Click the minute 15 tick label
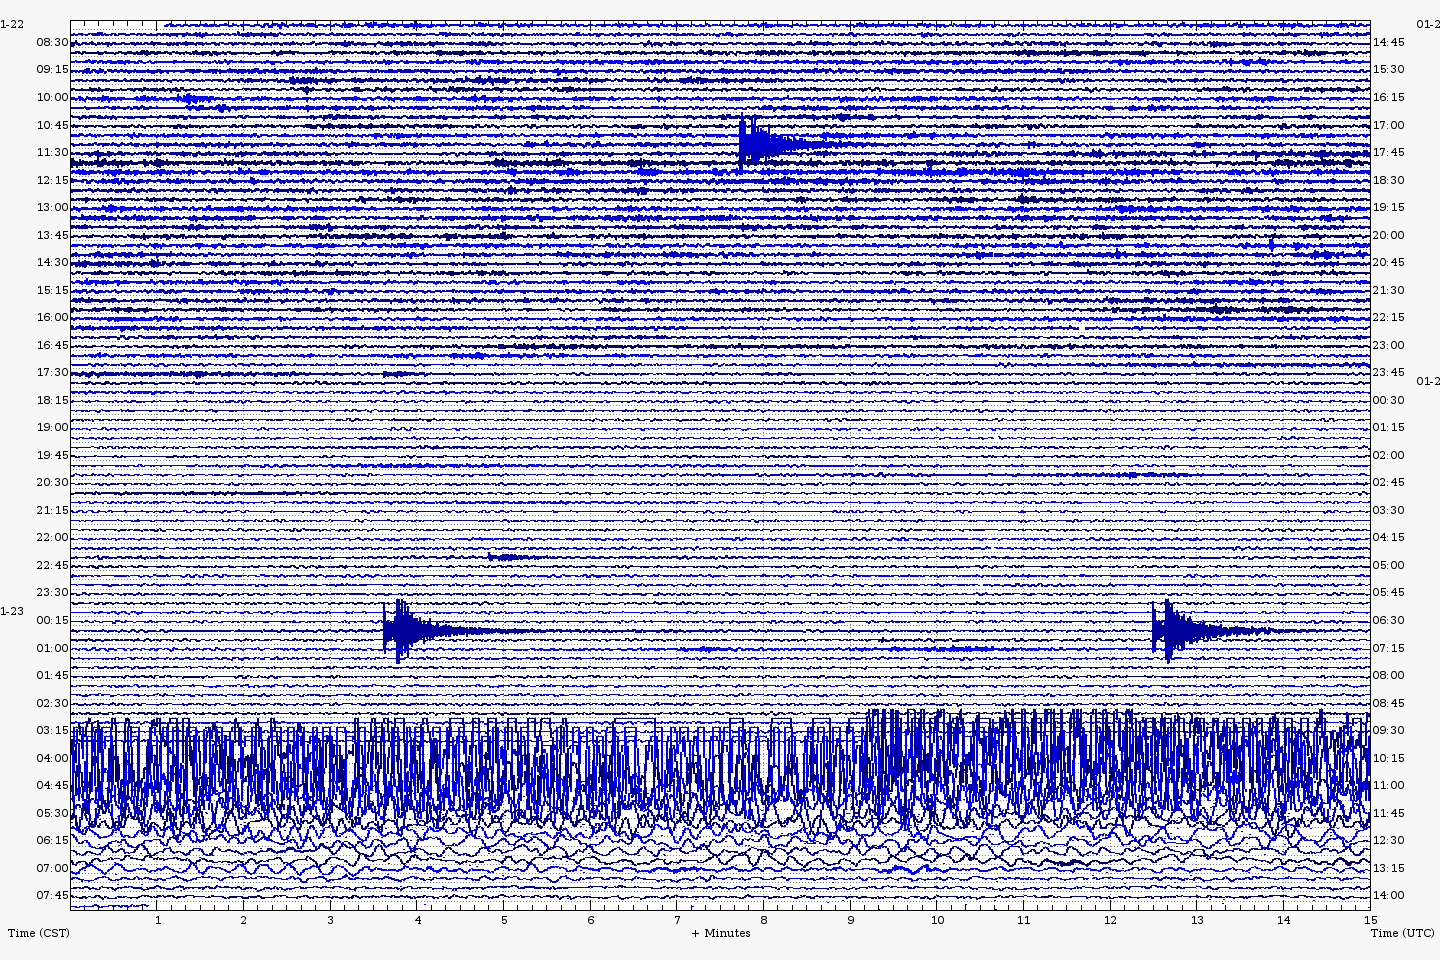Viewport: 1440px width, 960px height. pos(1370,920)
